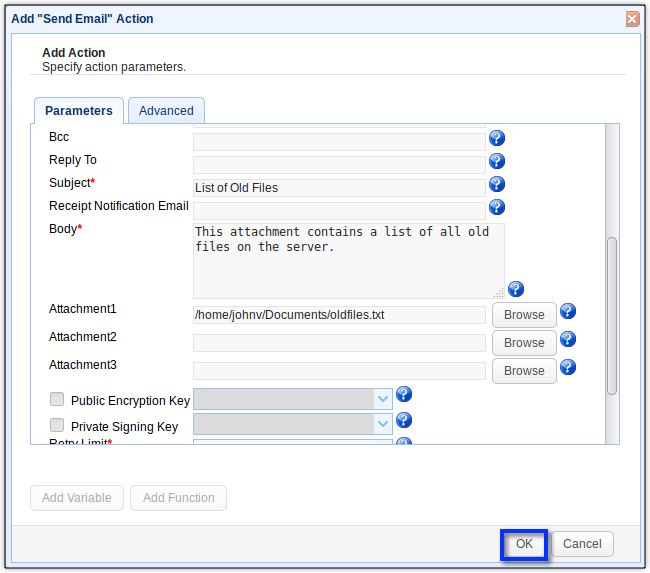The width and height of the screenshot is (650, 573).
Task: Select the Parameters tab
Action: (79, 111)
